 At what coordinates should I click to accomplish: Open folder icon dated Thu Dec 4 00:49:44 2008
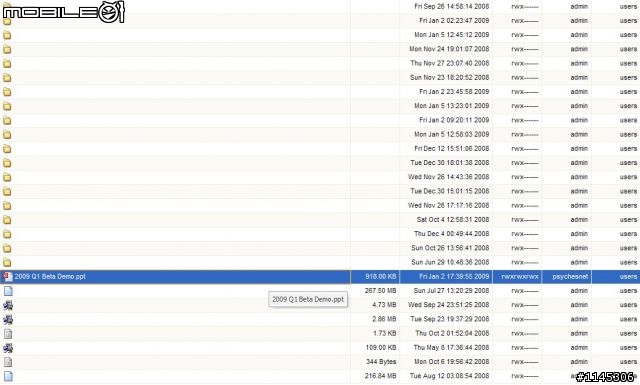(x=7, y=234)
